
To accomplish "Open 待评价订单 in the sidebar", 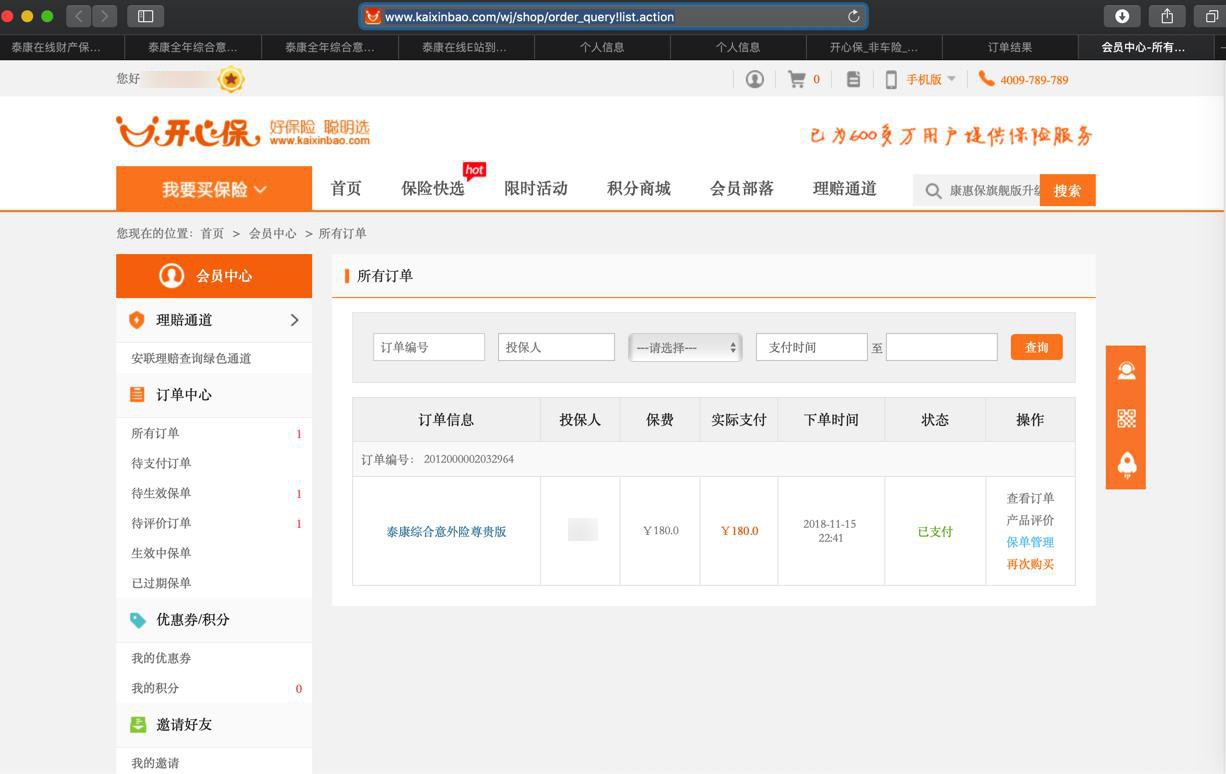I will pyautogui.click(x=161, y=523).
